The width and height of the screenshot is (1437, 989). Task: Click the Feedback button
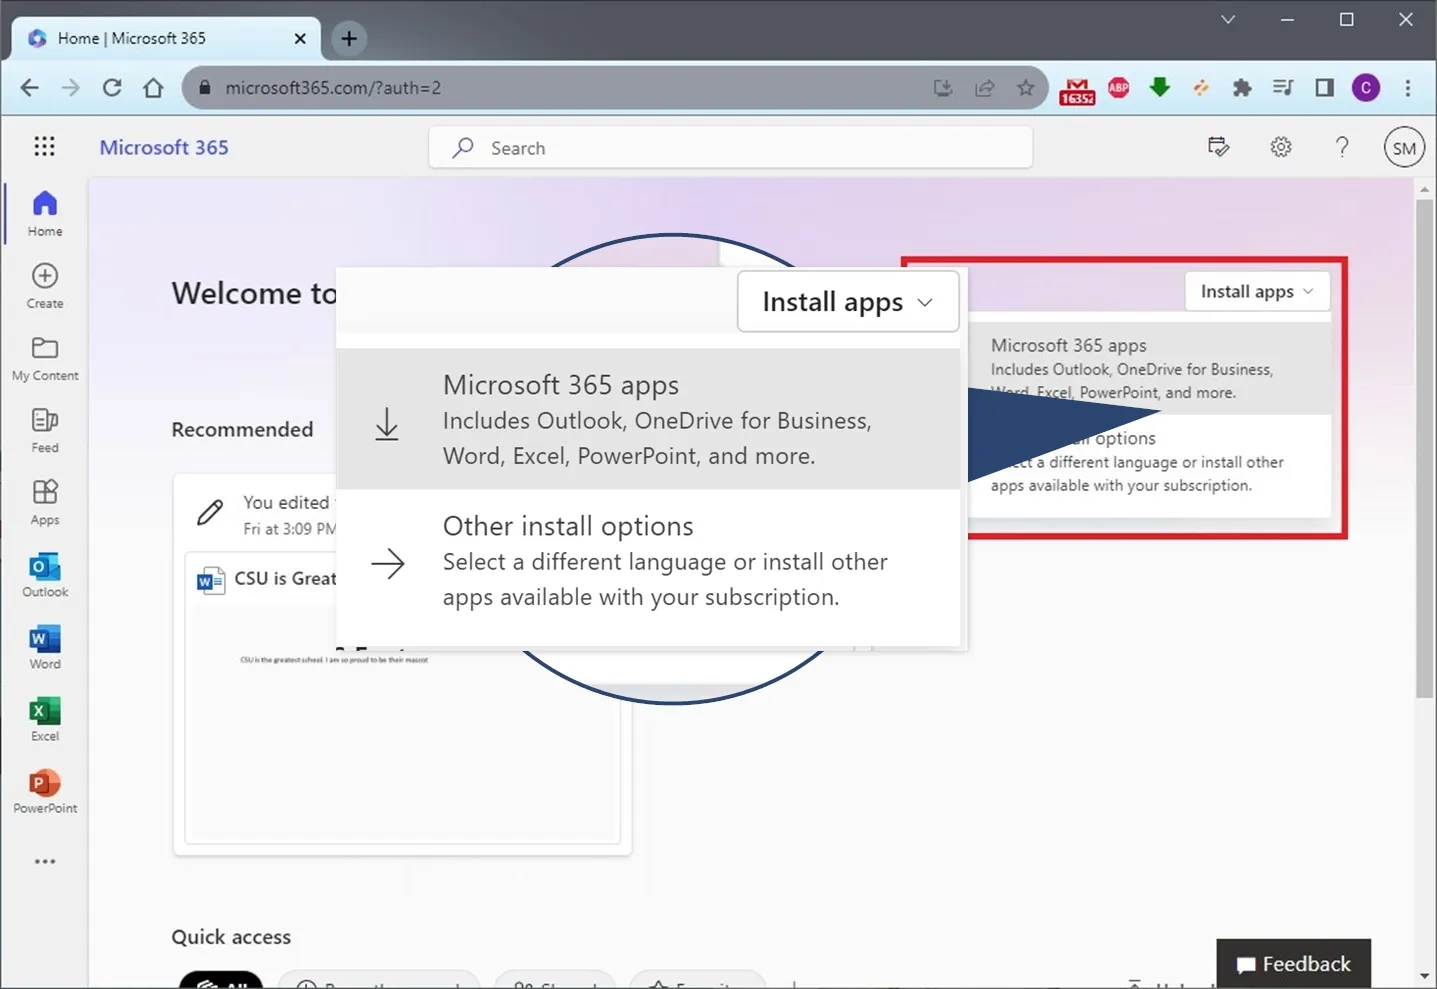[x=1293, y=963]
